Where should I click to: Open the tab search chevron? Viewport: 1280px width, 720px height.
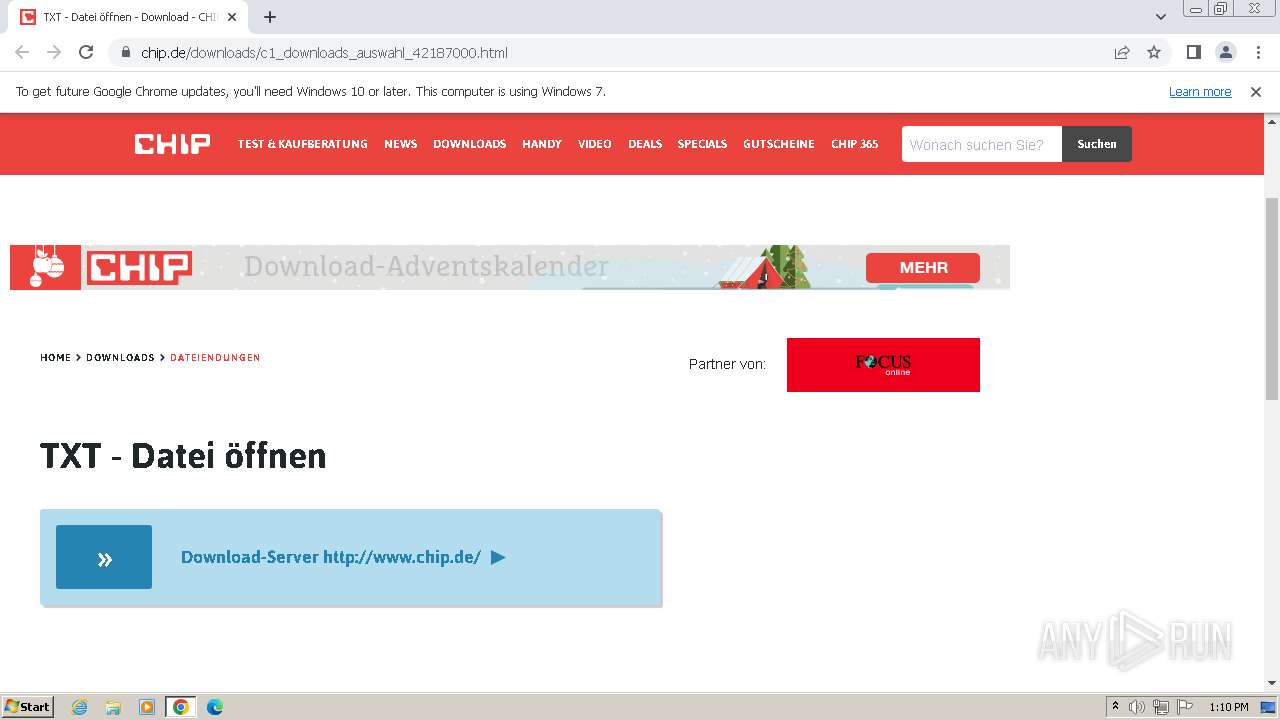[x=1161, y=17]
